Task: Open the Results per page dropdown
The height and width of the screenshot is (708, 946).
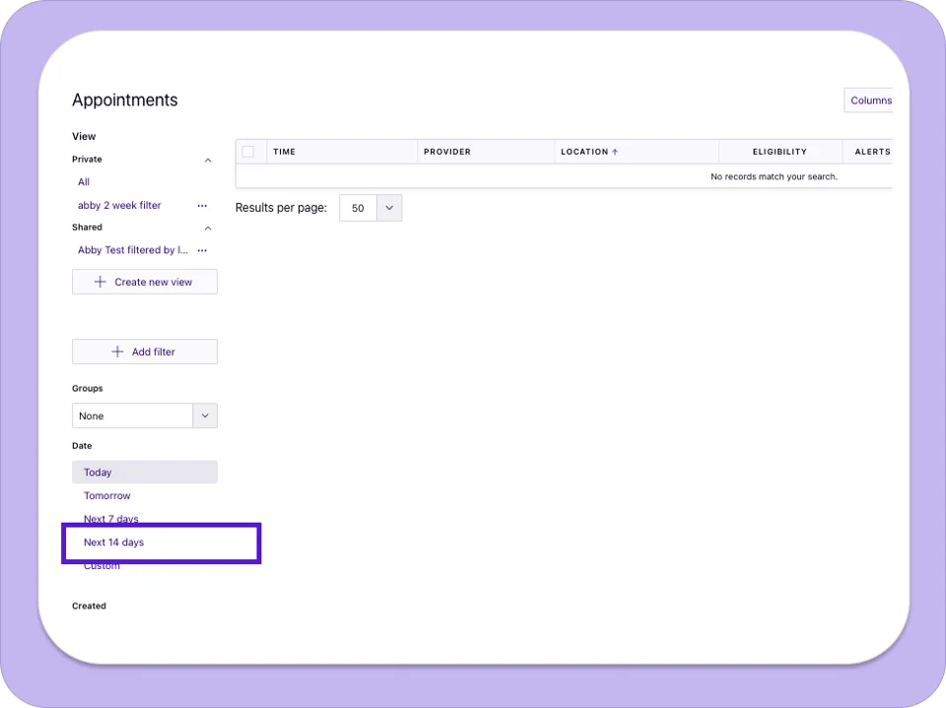Action: click(x=389, y=208)
